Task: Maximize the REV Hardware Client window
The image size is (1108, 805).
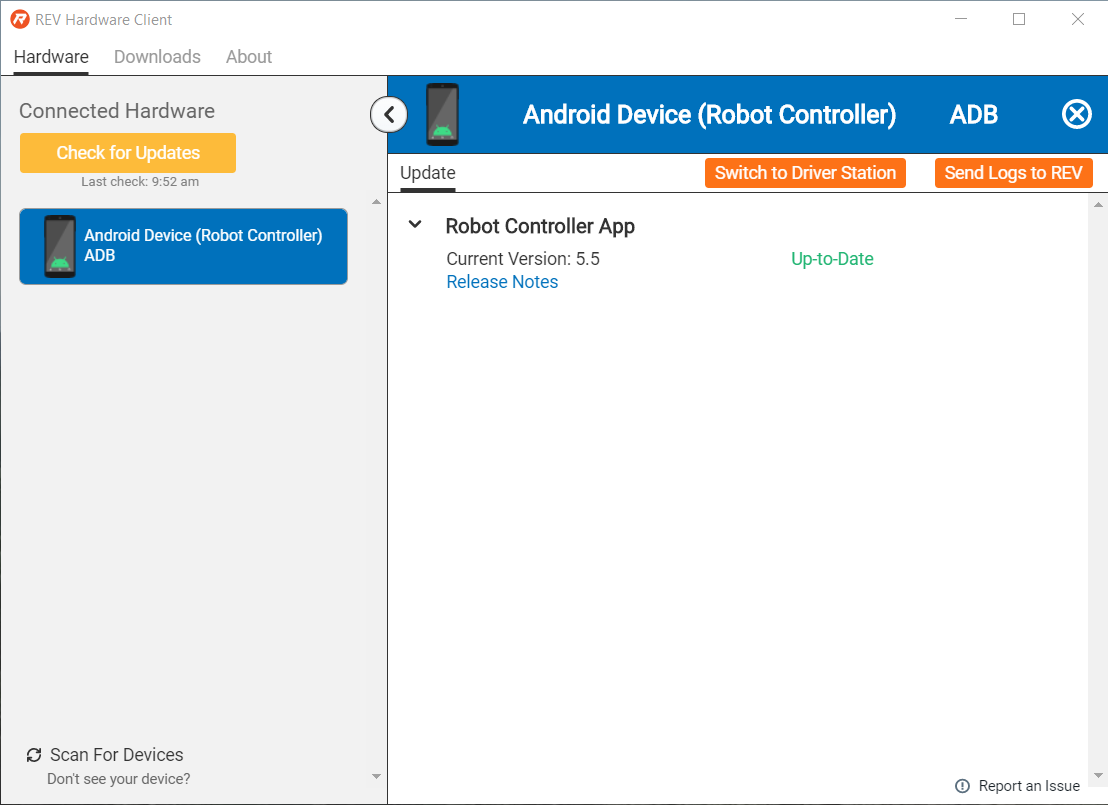Action: click(x=1019, y=19)
